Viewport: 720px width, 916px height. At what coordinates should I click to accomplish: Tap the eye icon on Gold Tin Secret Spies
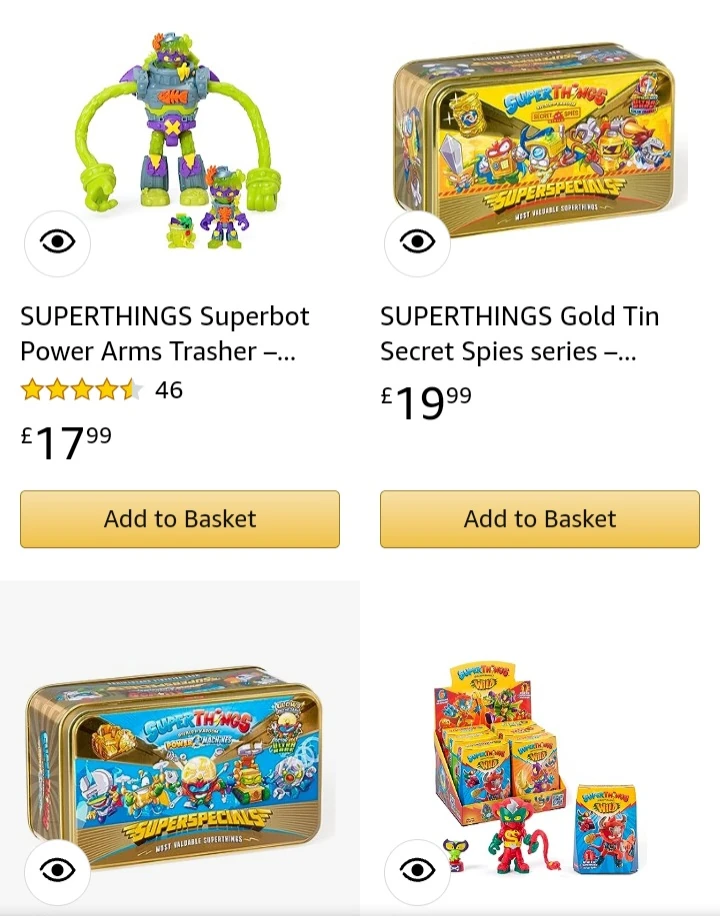tap(417, 243)
